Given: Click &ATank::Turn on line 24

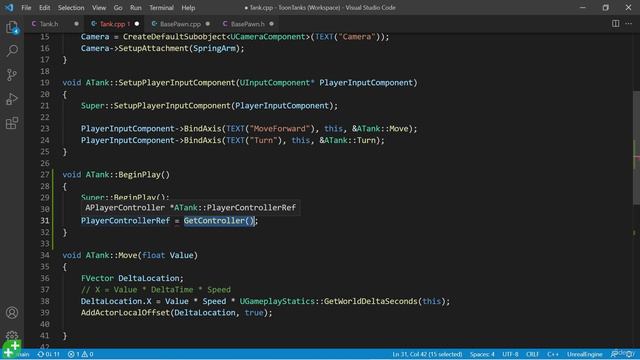Looking at the screenshot, I should tap(347, 140).
